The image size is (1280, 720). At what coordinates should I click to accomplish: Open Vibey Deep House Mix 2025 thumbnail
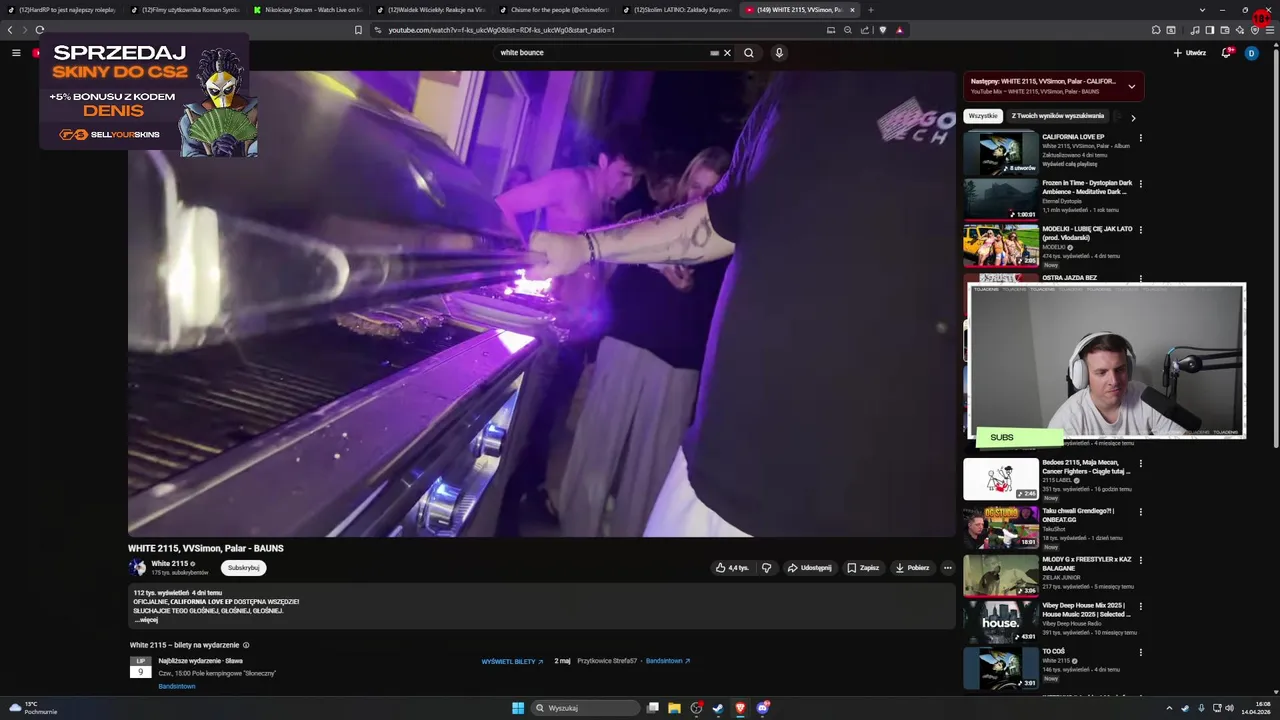[x=1001, y=622]
